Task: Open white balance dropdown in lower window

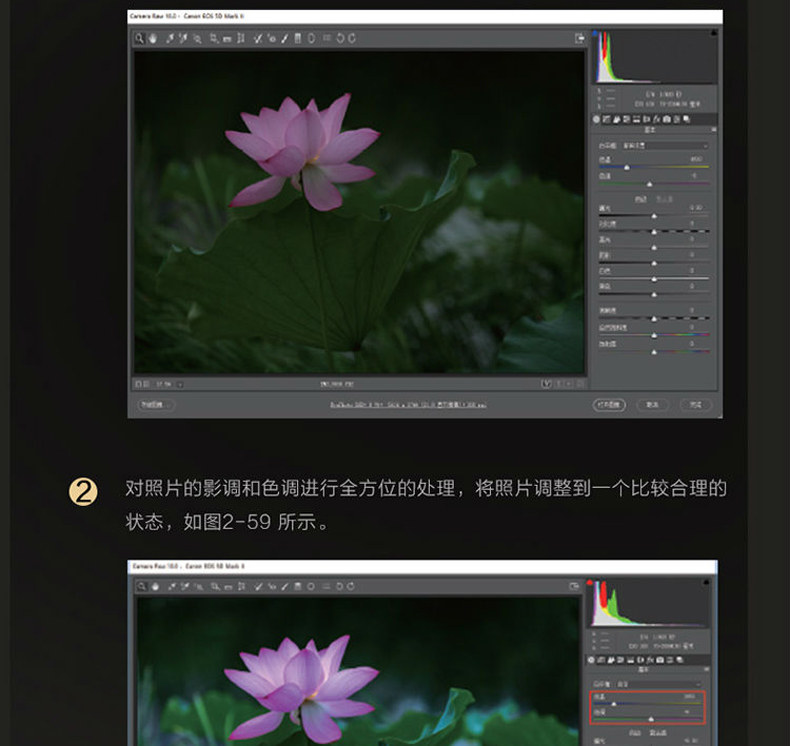Action: tap(659, 684)
